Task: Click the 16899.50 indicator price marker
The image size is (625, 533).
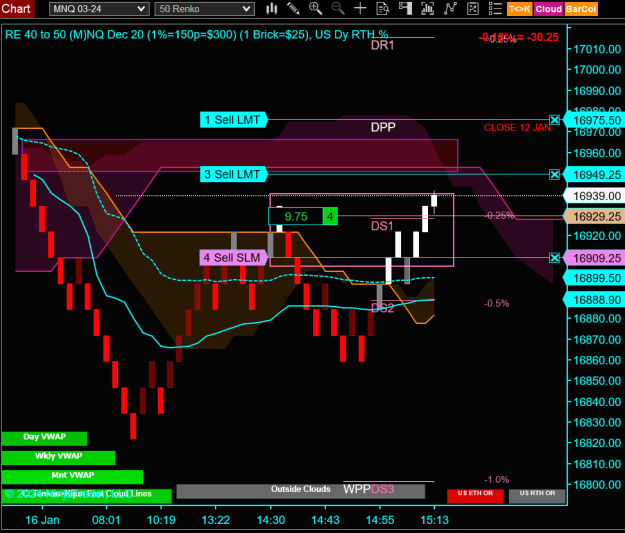Action: pyautogui.click(x=595, y=278)
